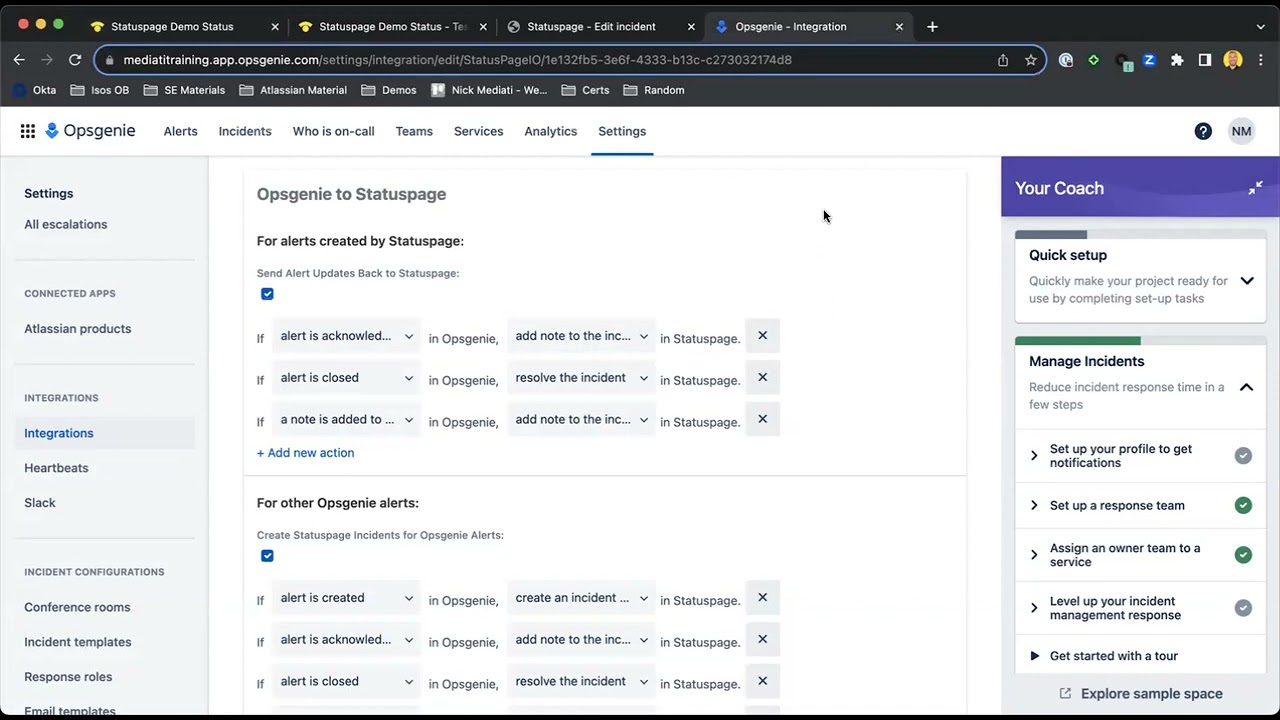The image size is (1280, 720).
Task: Click the Opsgenie logo
Action: [90, 131]
